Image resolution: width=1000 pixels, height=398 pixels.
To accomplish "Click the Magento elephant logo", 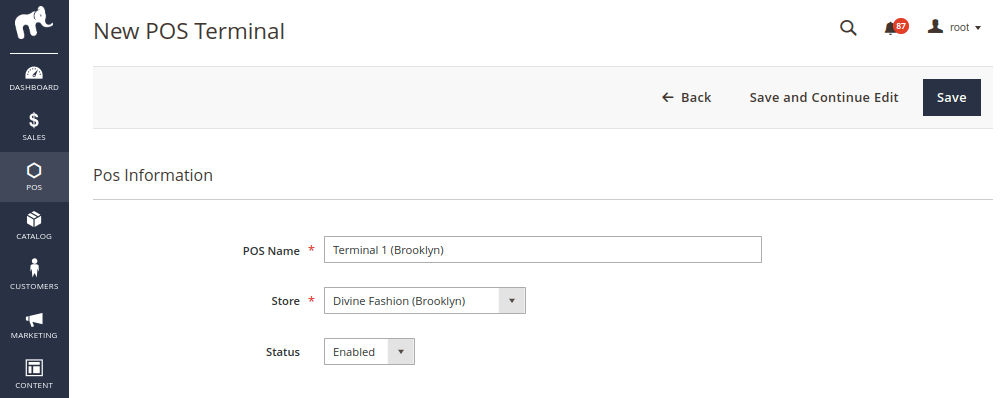I will point(34,22).
